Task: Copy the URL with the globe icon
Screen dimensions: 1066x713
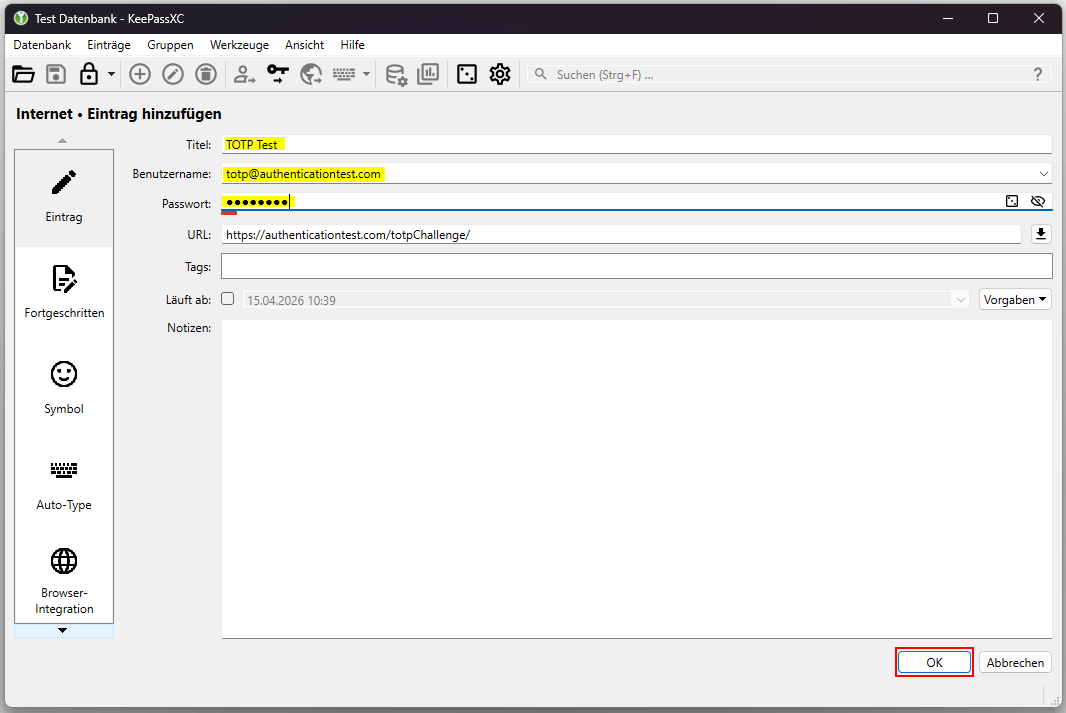Action: 311,74
